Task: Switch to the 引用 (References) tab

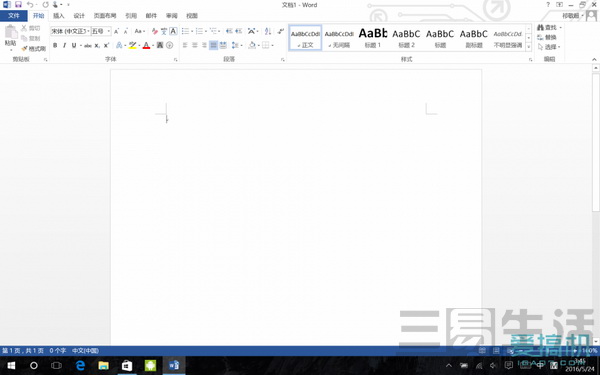Action: [x=131, y=16]
